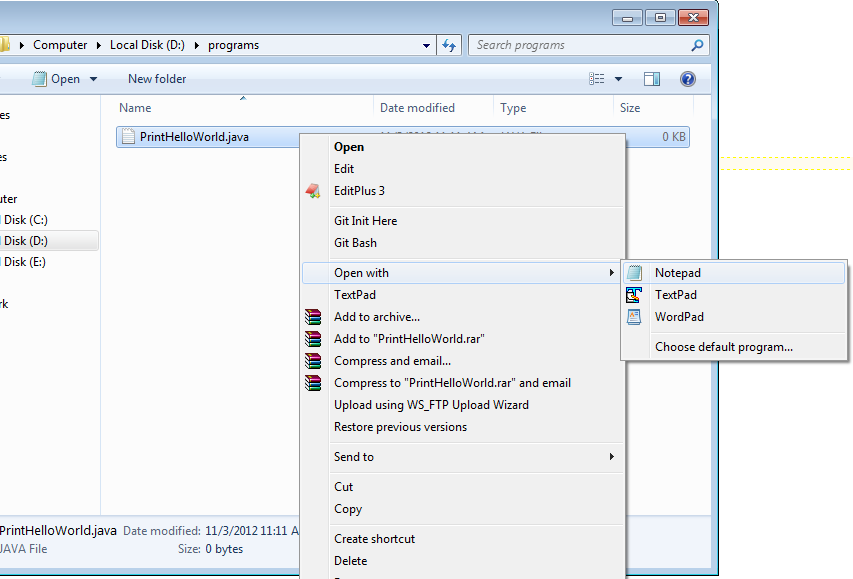
Task: Expand the Open button dropdown arrow
Action: (94, 79)
